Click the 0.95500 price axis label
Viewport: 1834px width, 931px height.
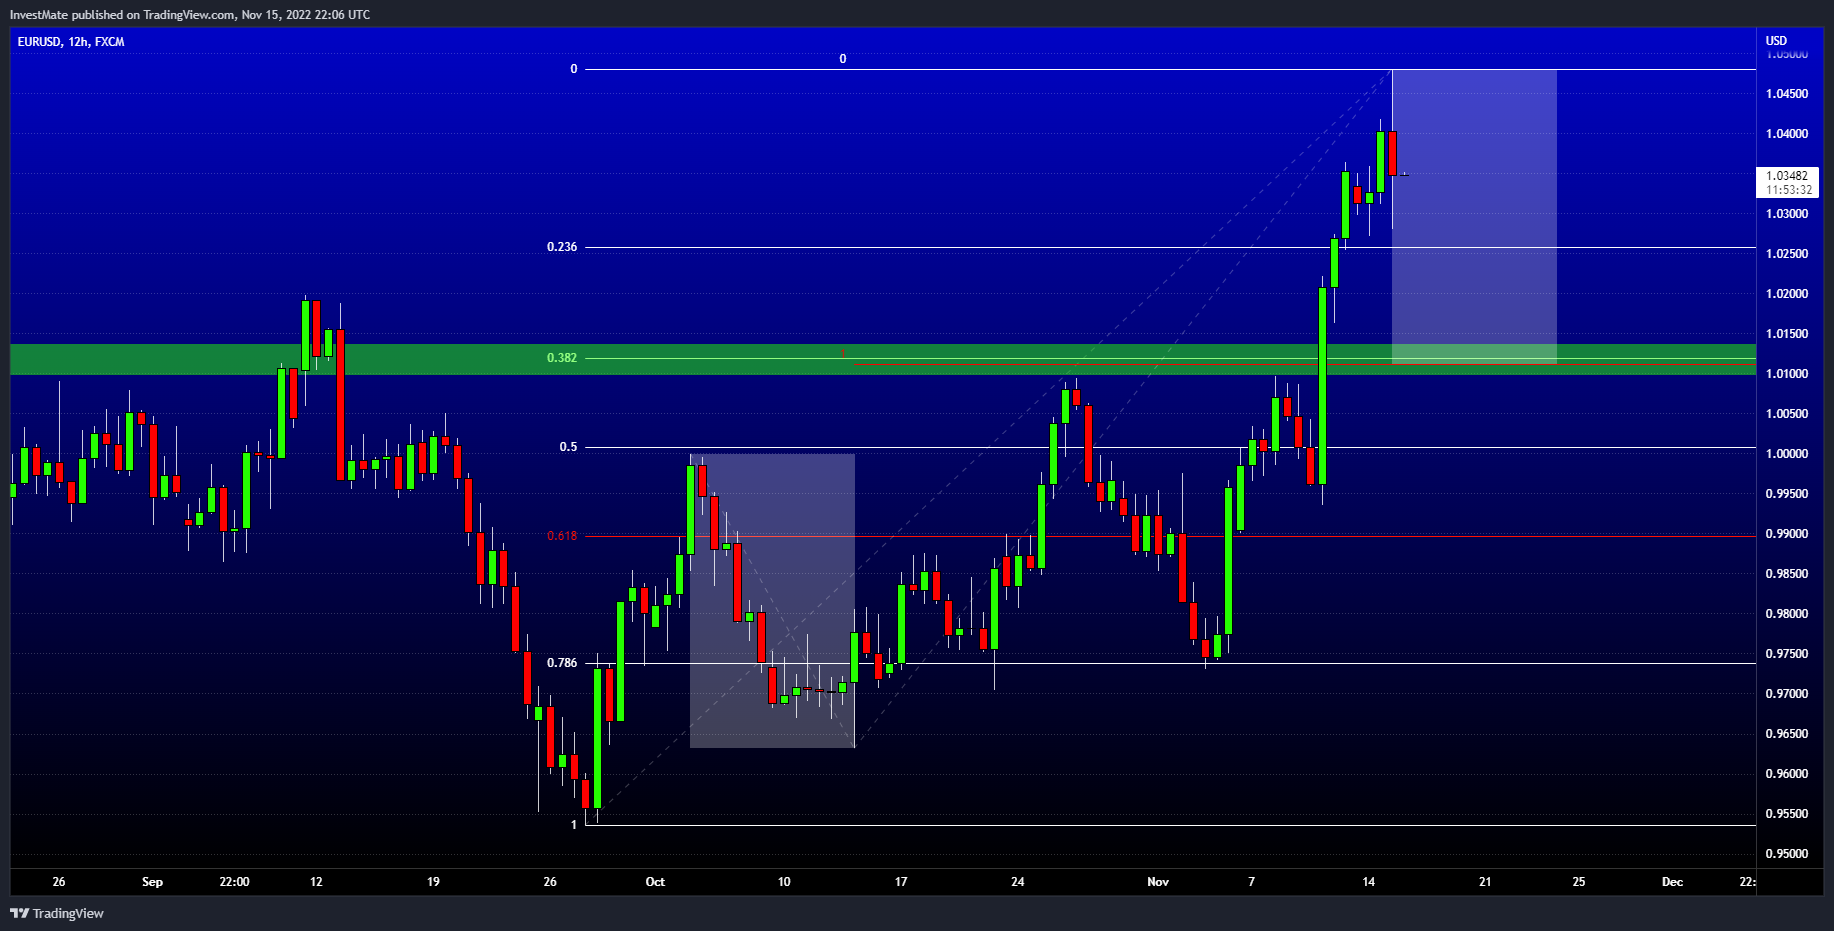point(1787,814)
